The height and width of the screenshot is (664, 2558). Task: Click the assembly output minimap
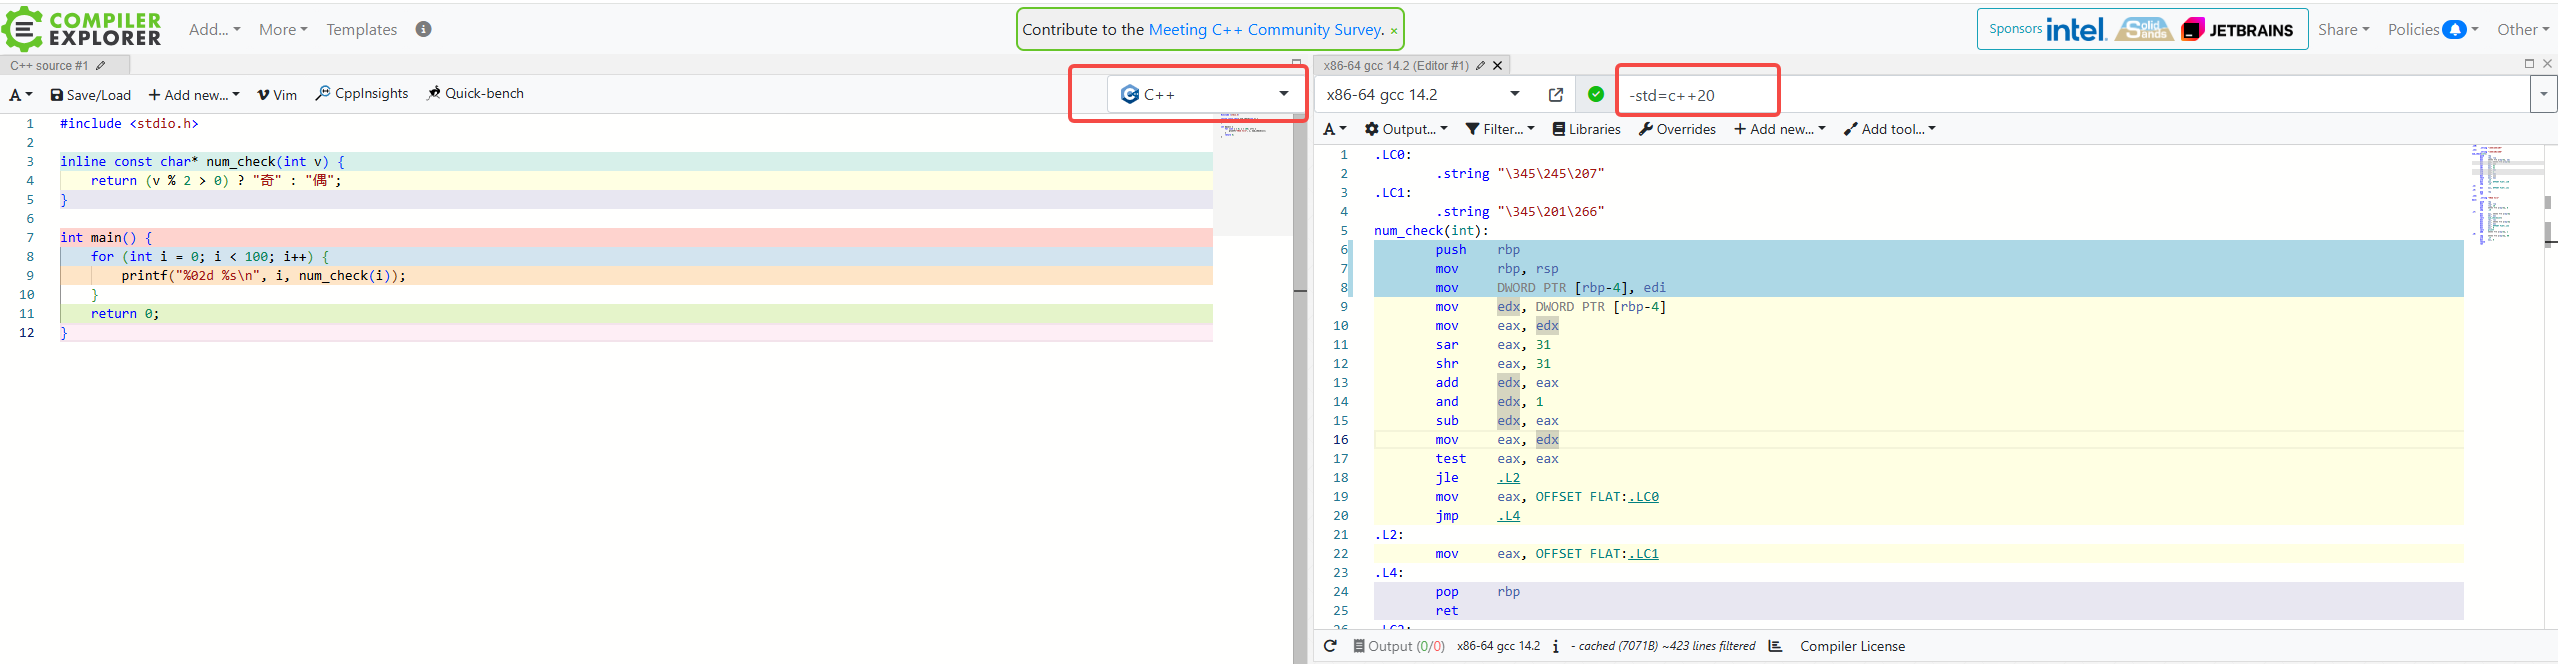[x=2506, y=195]
